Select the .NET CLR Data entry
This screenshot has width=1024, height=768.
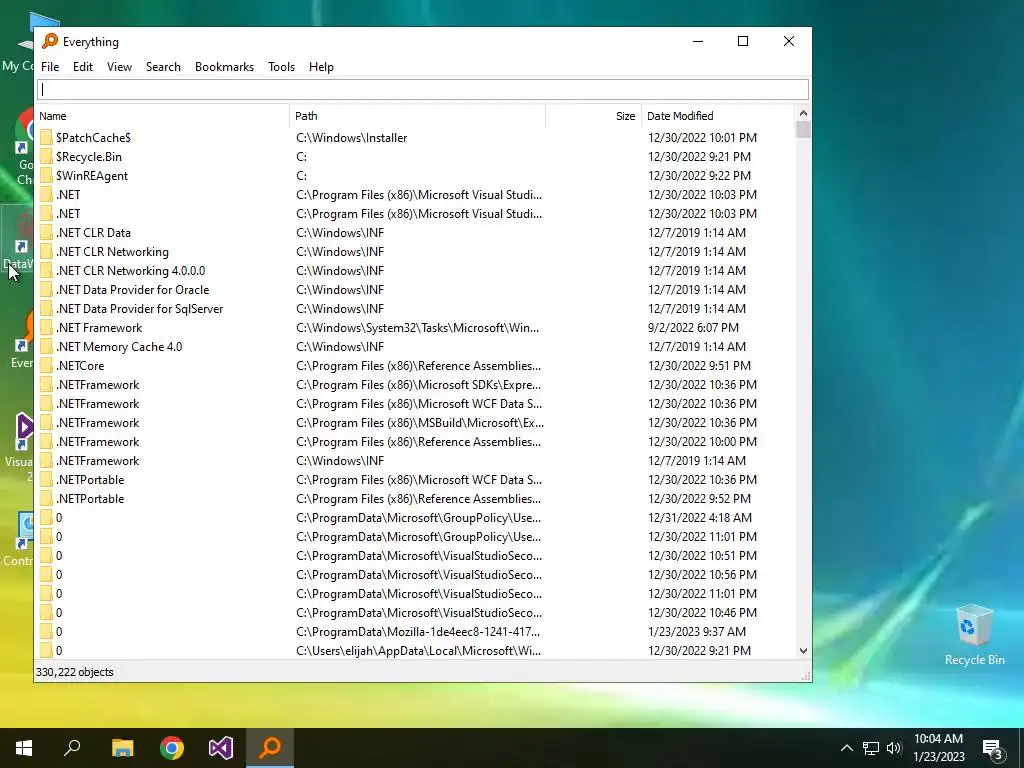[x=93, y=232]
